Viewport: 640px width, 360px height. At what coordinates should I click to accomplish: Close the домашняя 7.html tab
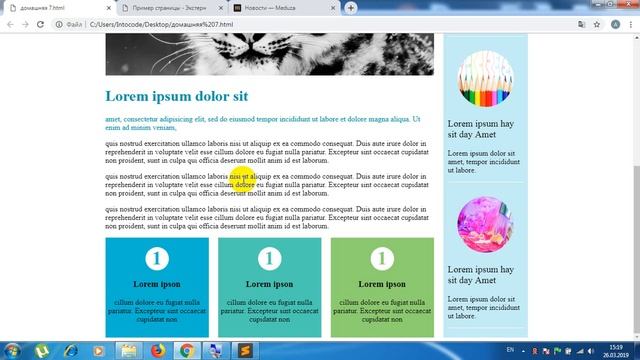click(x=109, y=8)
